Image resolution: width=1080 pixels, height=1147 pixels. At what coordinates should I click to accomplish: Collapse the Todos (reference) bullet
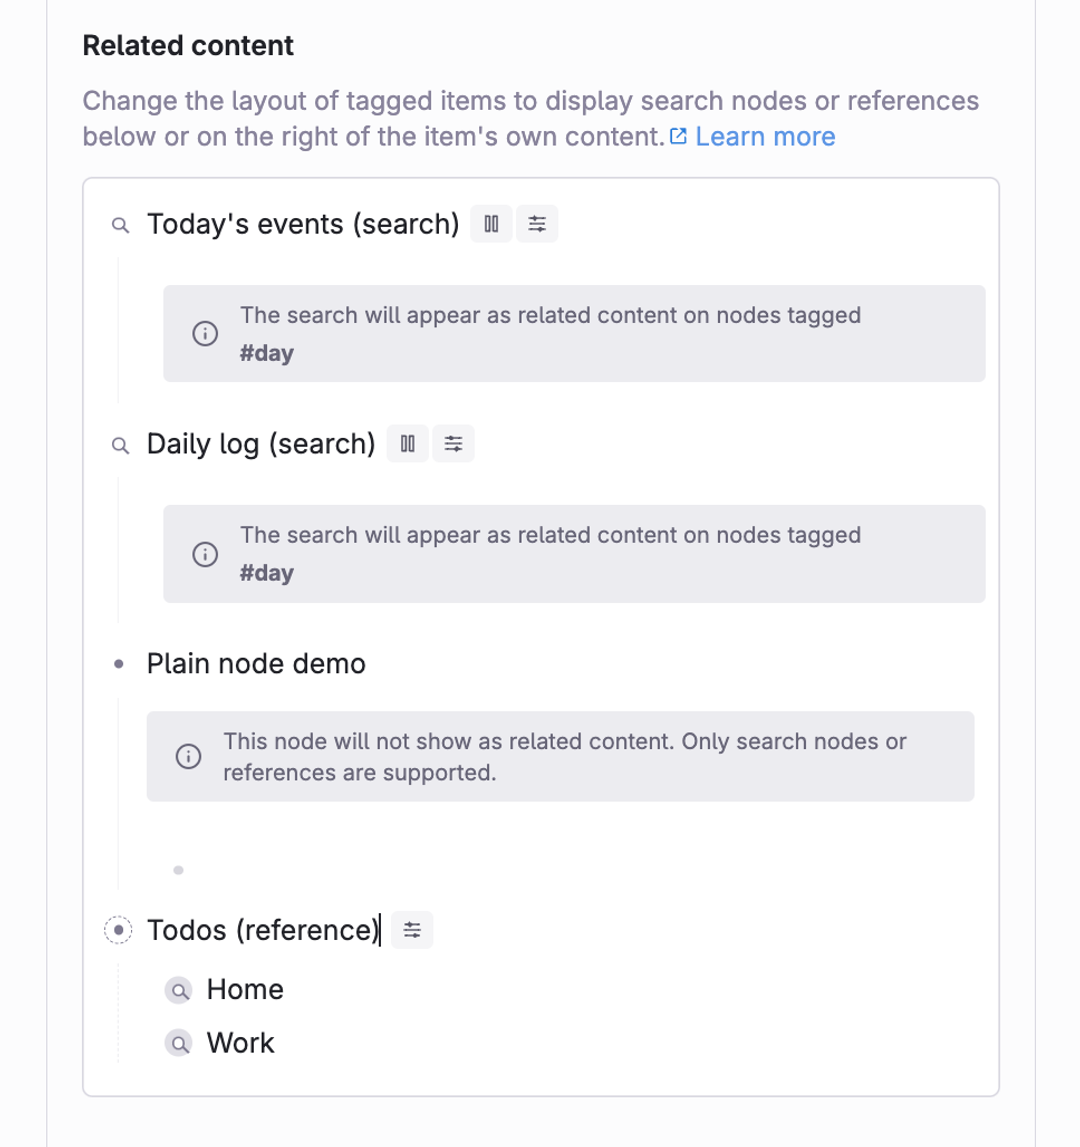pyautogui.click(x=119, y=930)
